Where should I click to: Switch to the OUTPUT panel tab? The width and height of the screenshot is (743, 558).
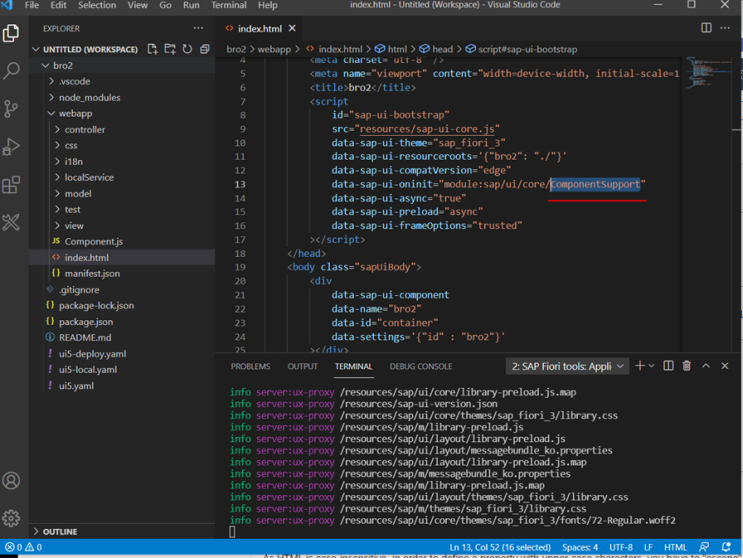point(302,366)
